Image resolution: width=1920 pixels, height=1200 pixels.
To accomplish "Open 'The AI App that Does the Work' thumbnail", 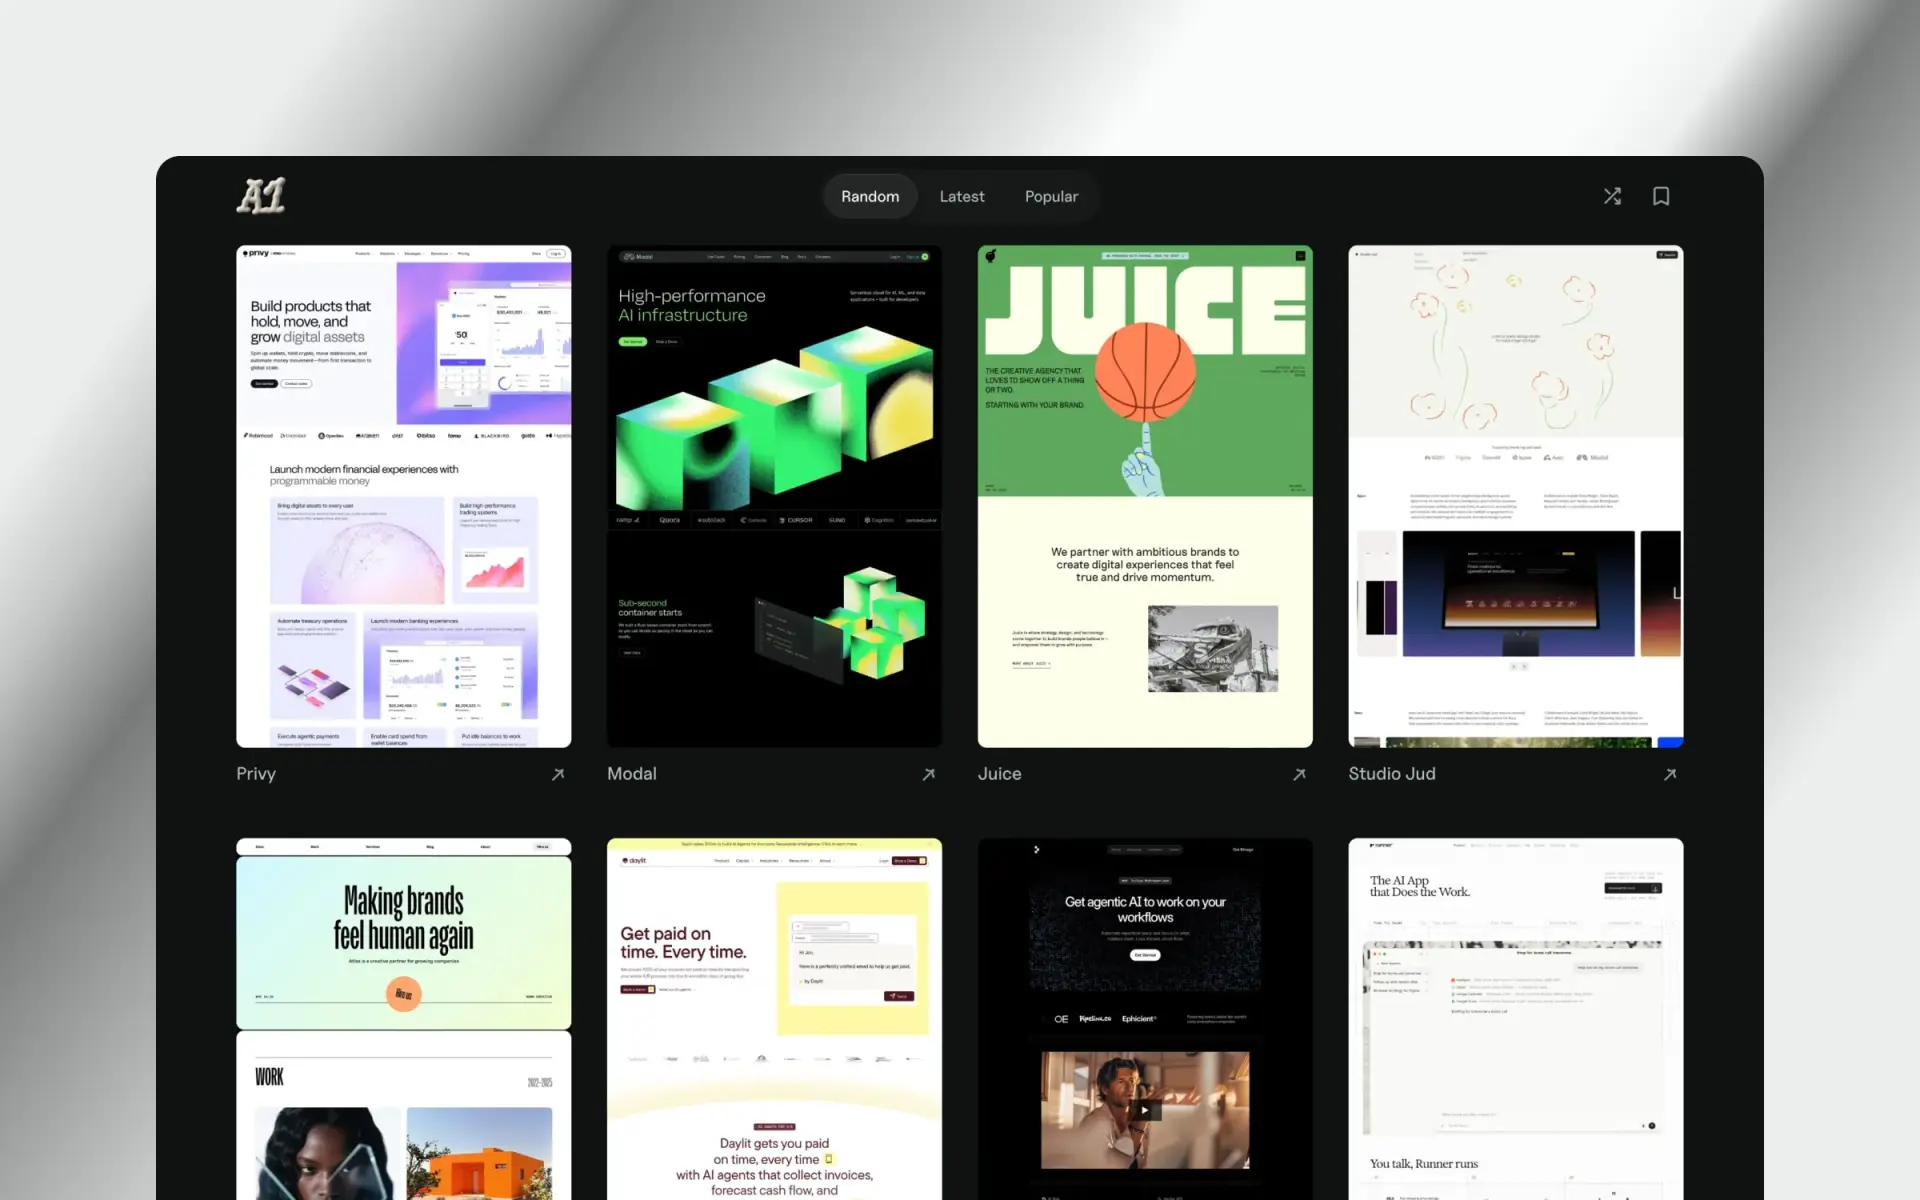I will 1516,1019.
